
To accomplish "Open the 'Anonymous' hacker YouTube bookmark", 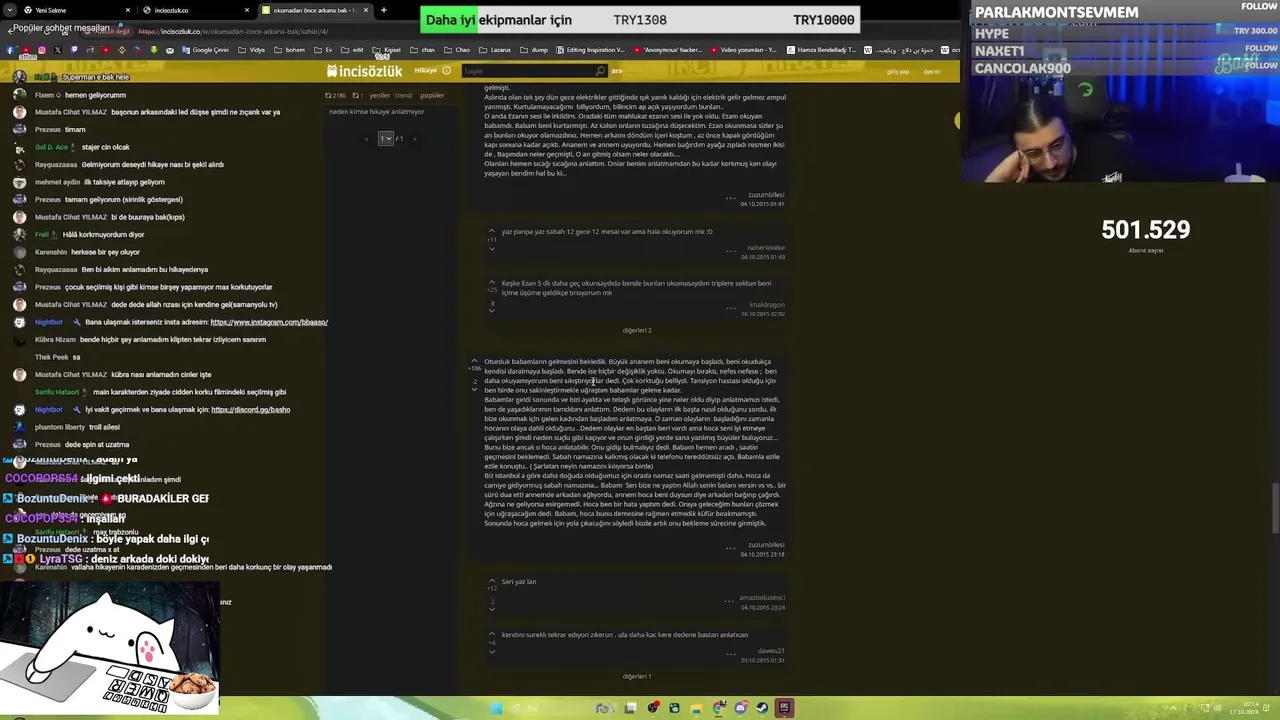I will (667, 50).
